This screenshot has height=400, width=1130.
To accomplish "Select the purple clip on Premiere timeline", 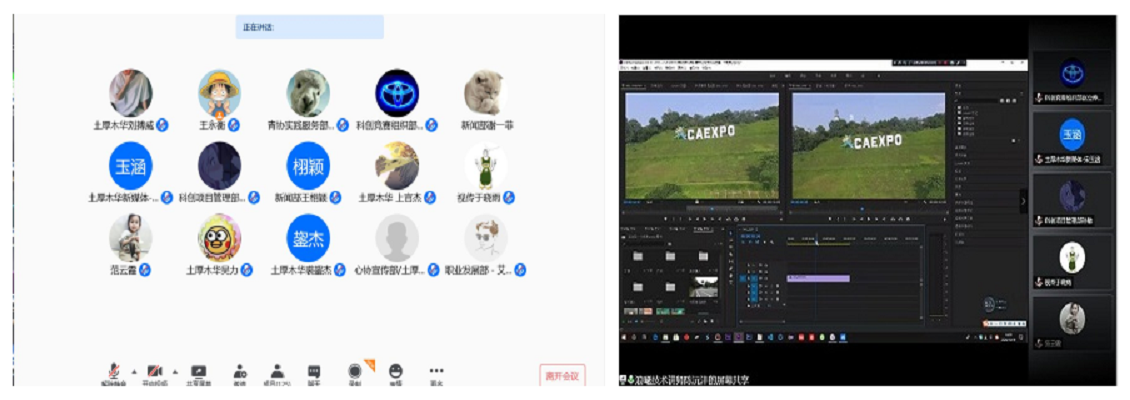I will [818, 278].
